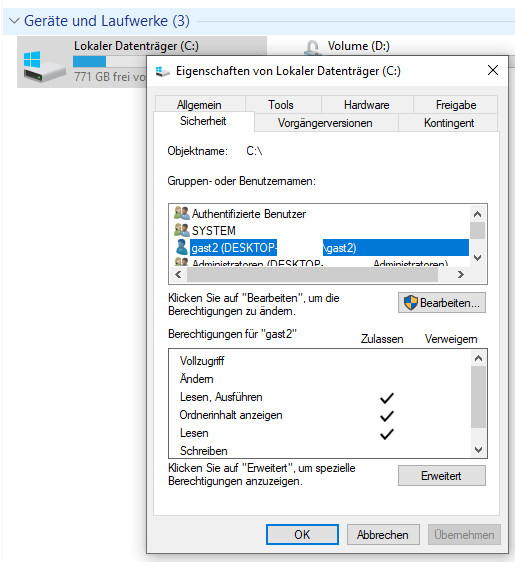The image size is (515, 562).
Task: Click Zulassen checkmark for Ordnerinhalt anzeigen
Action: pos(387,416)
